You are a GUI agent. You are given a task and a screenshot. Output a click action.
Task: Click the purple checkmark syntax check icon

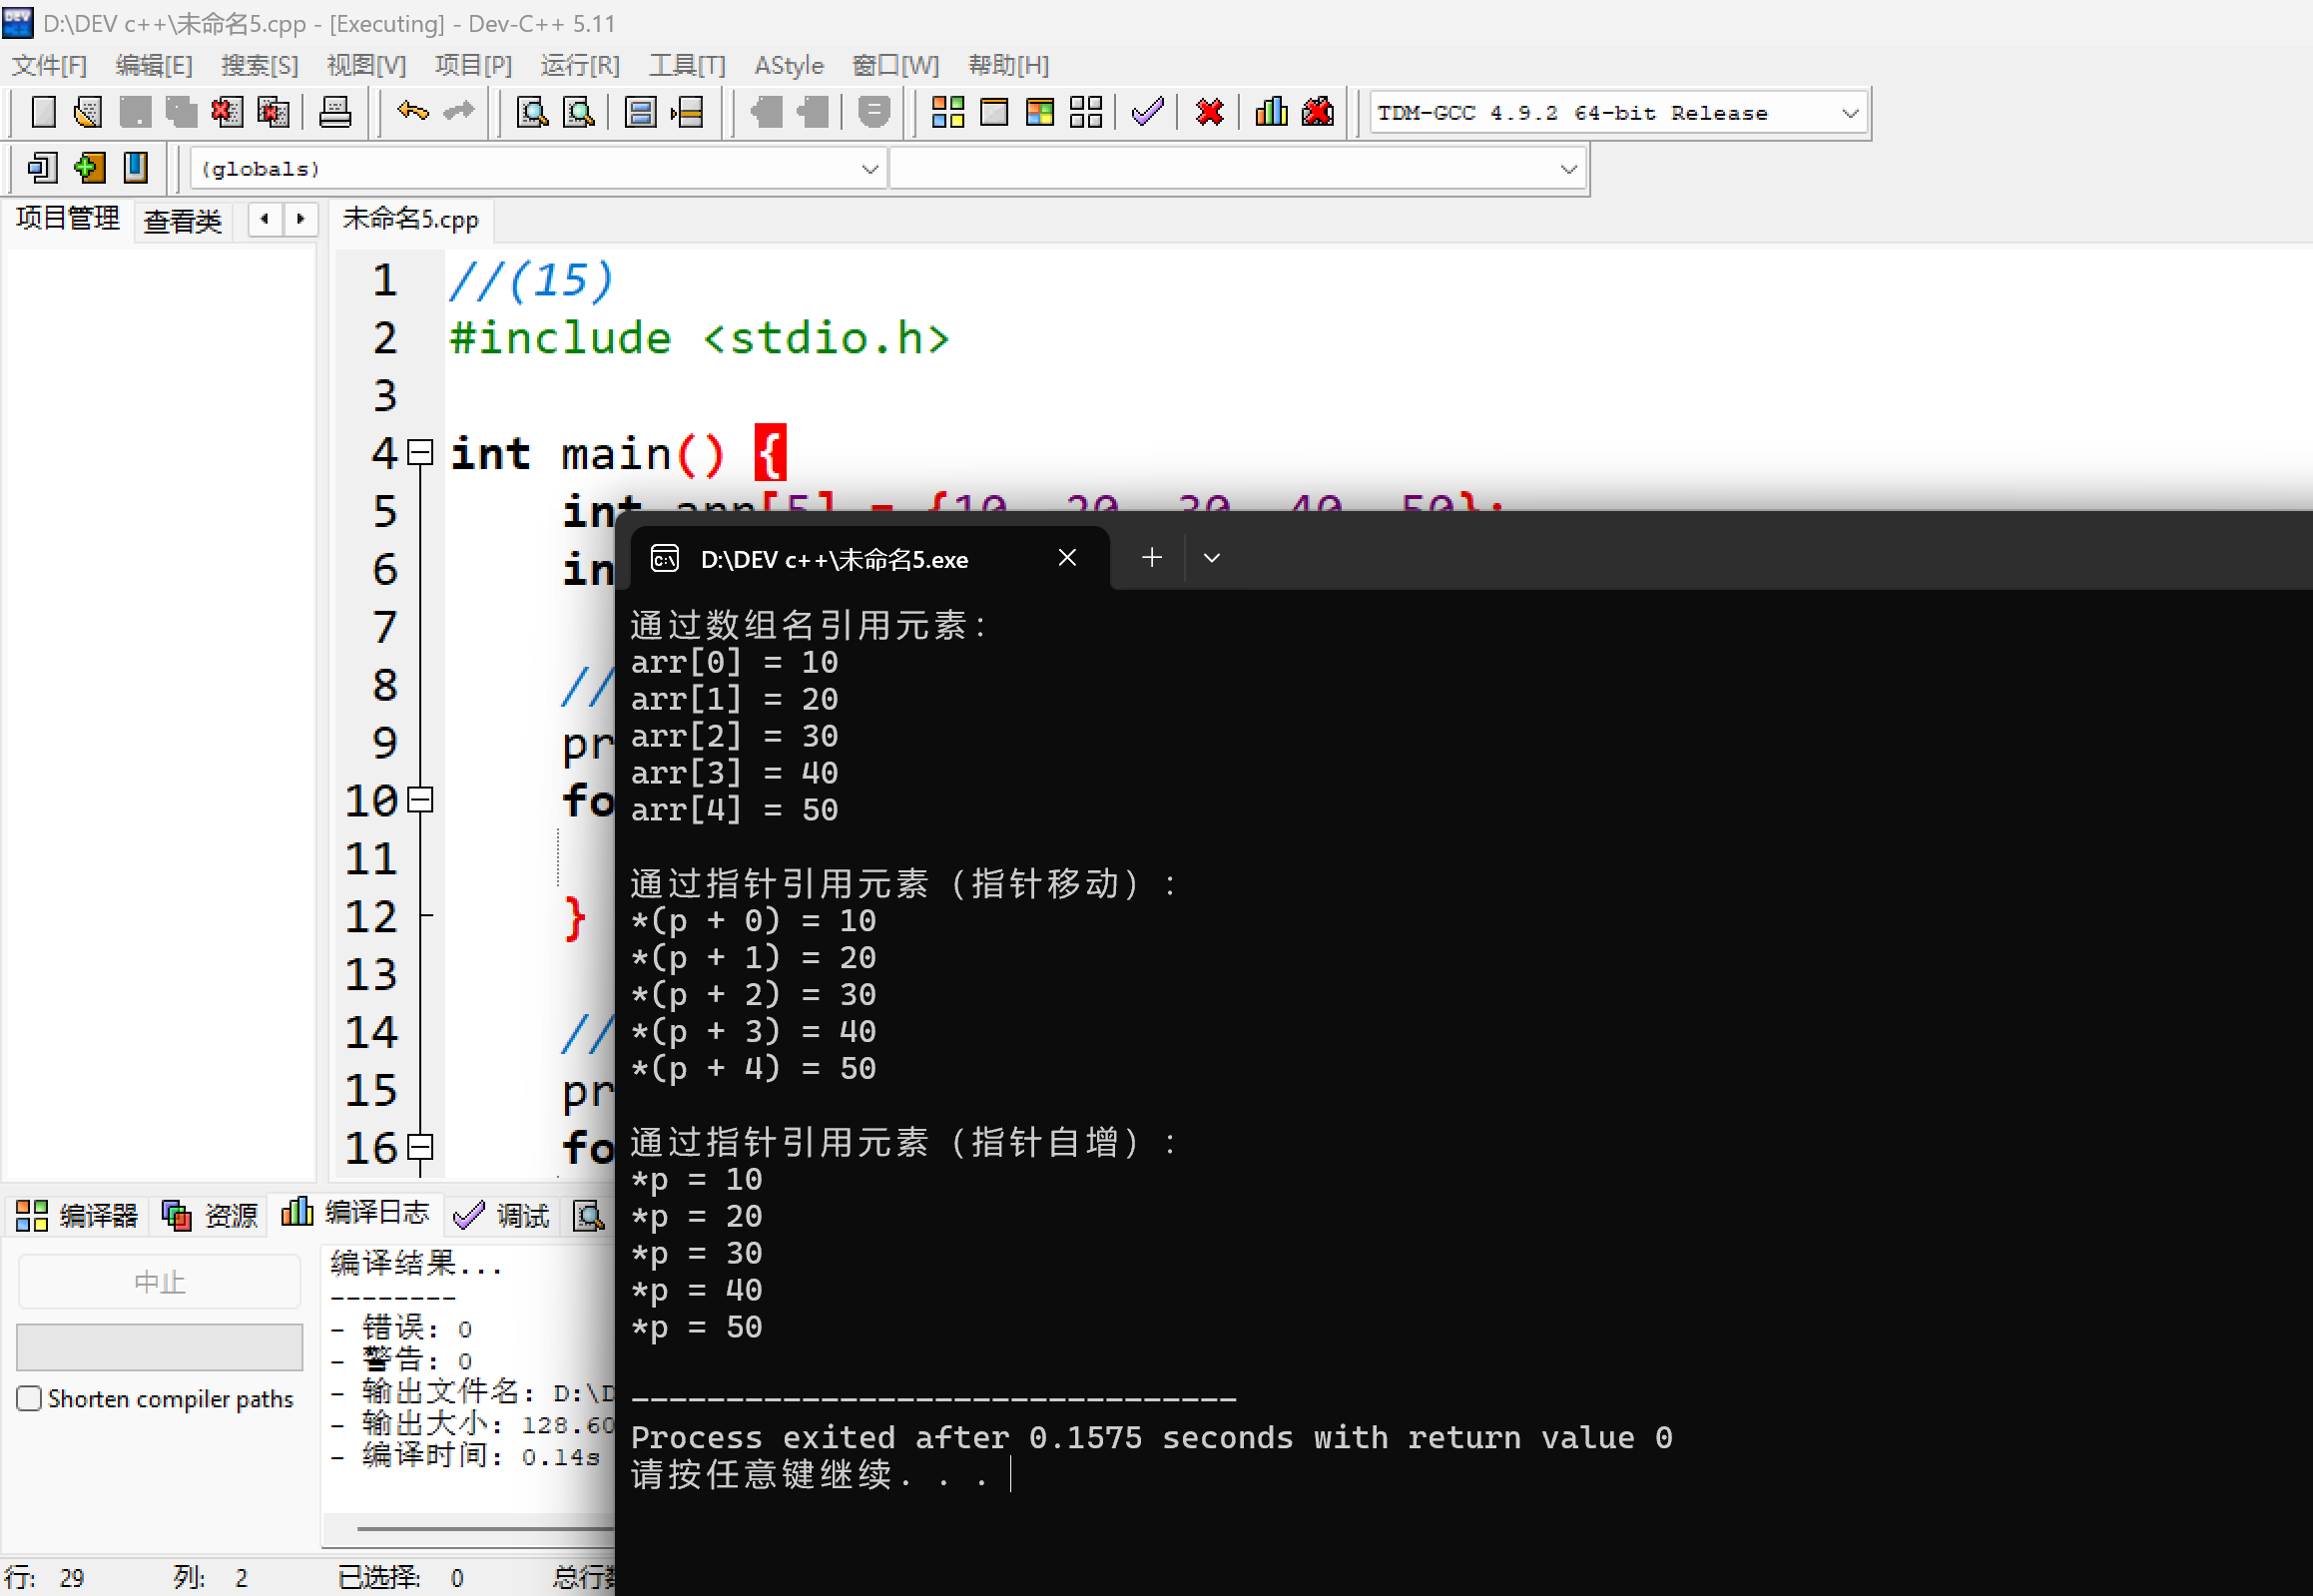[1147, 112]
